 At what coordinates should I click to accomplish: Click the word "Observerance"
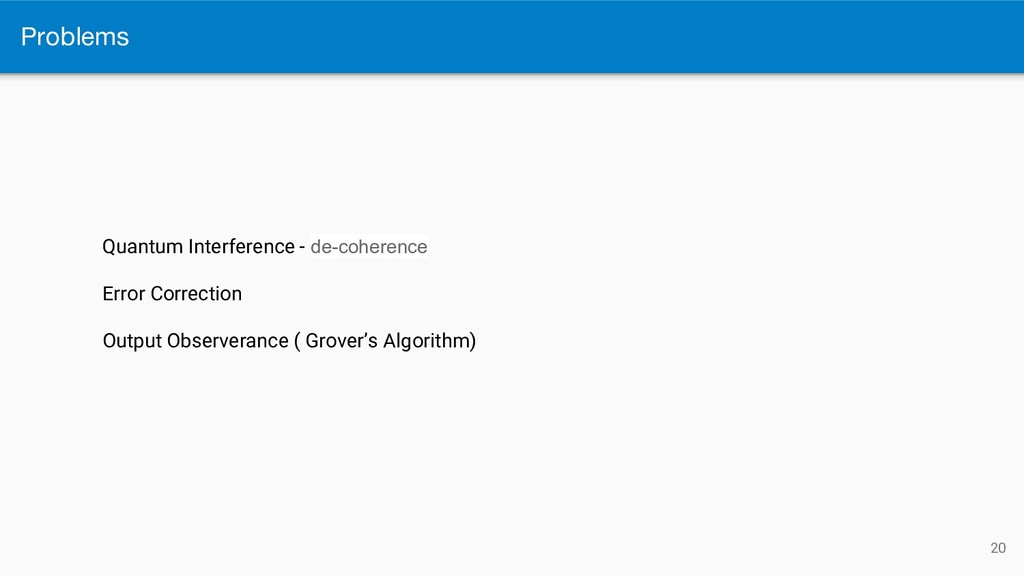point(228,341)
